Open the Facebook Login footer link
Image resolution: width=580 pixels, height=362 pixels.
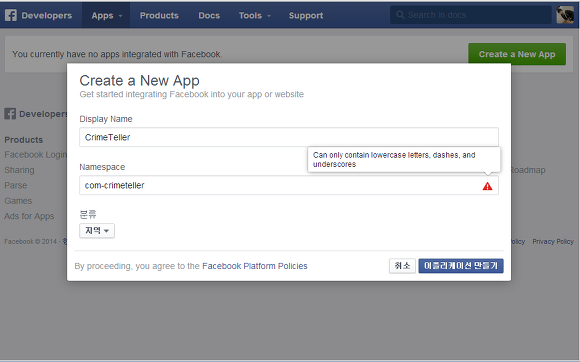(36, 155)
